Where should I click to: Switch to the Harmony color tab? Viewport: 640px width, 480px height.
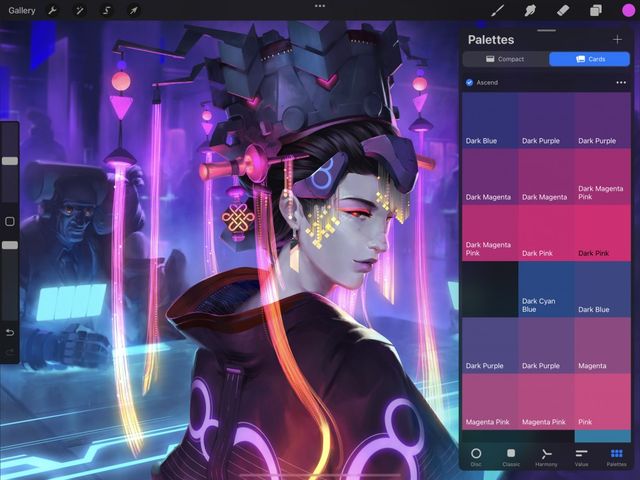point(546,457)
